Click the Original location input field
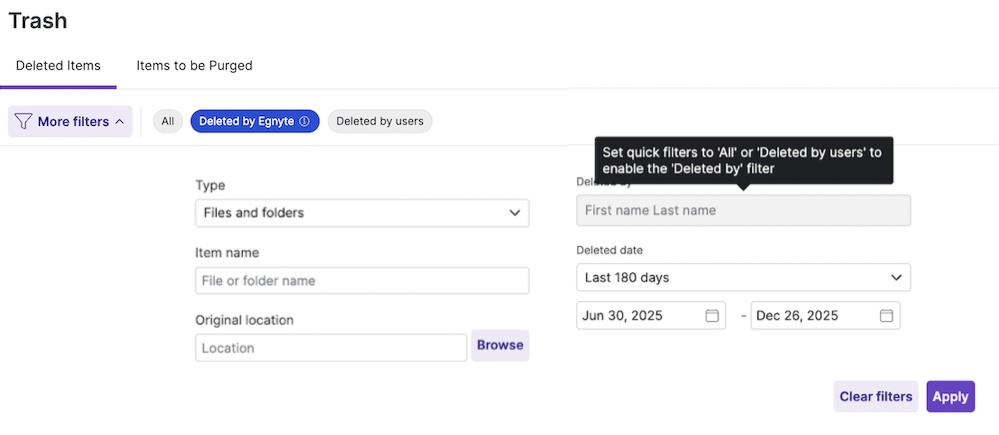Viewport: 999px width, 435px height. coord(331,348)
